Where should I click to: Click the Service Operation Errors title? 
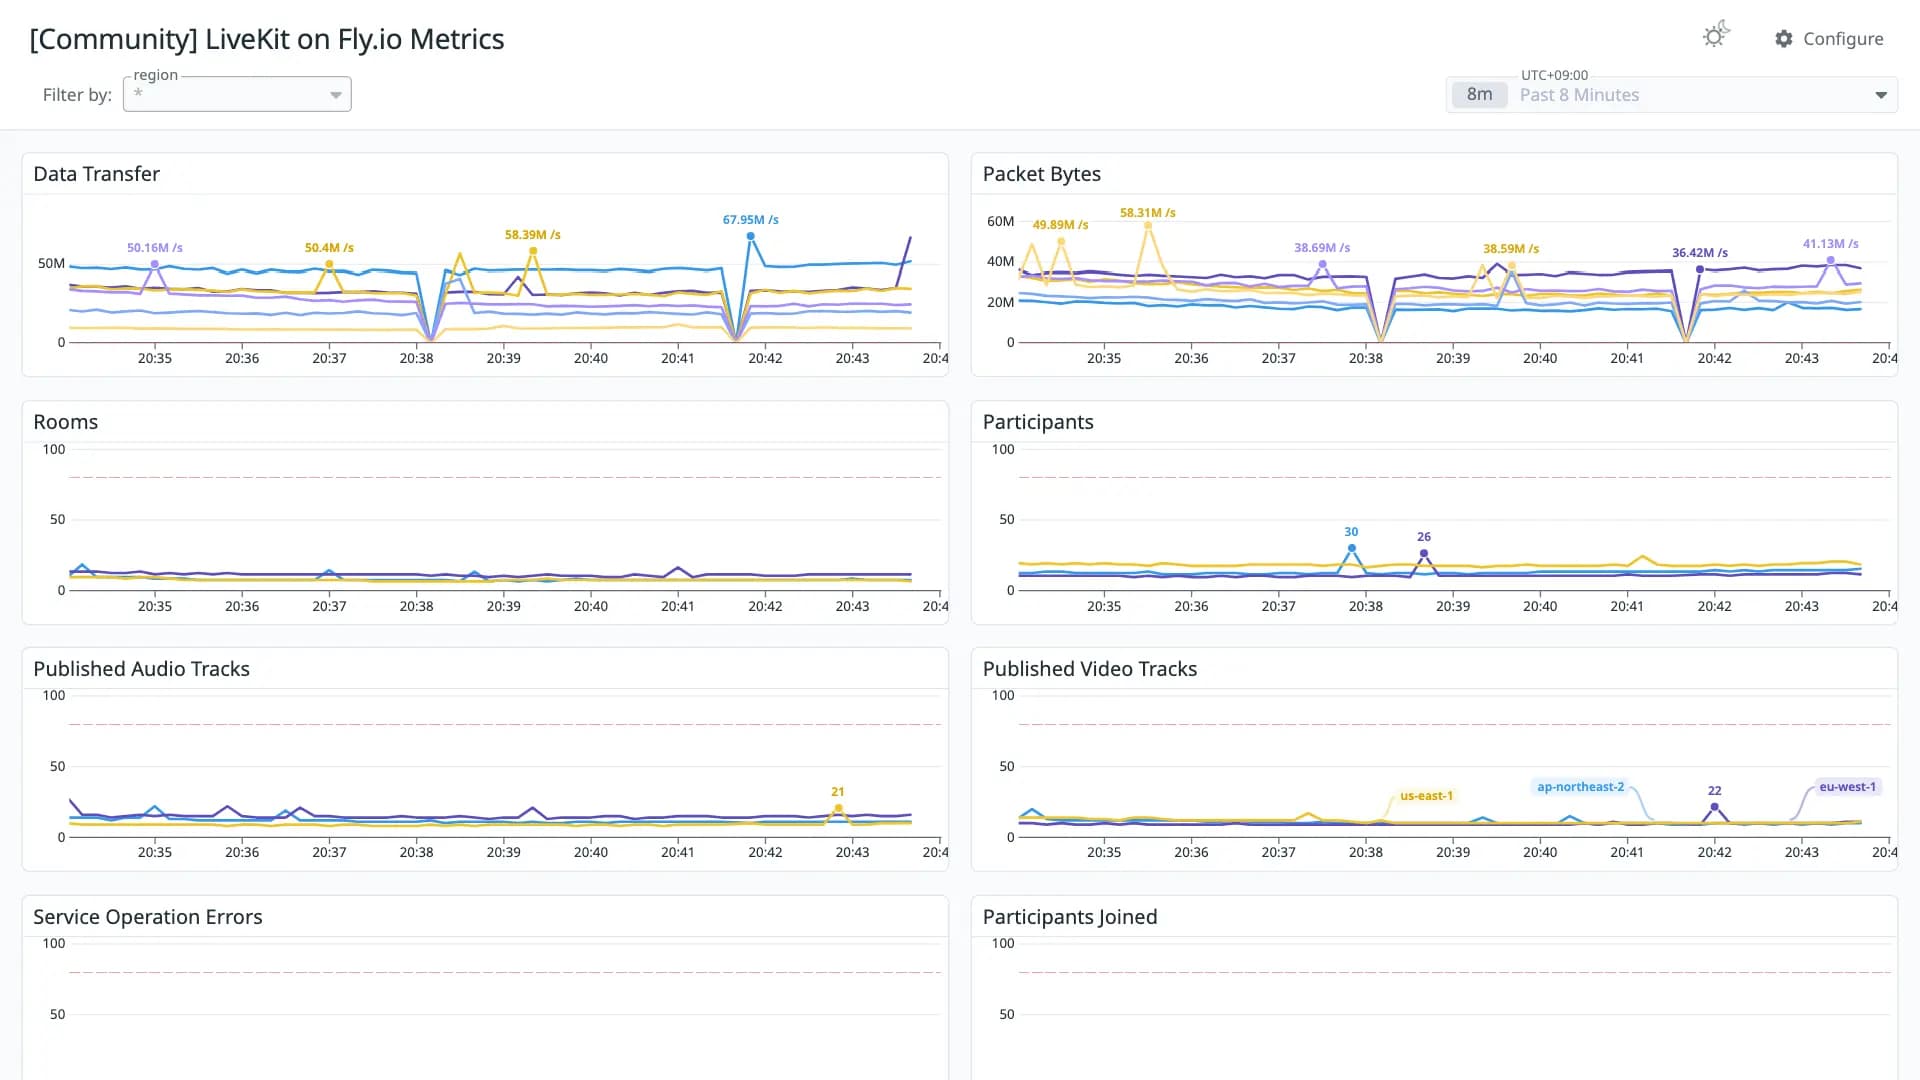tap(147, 917)
